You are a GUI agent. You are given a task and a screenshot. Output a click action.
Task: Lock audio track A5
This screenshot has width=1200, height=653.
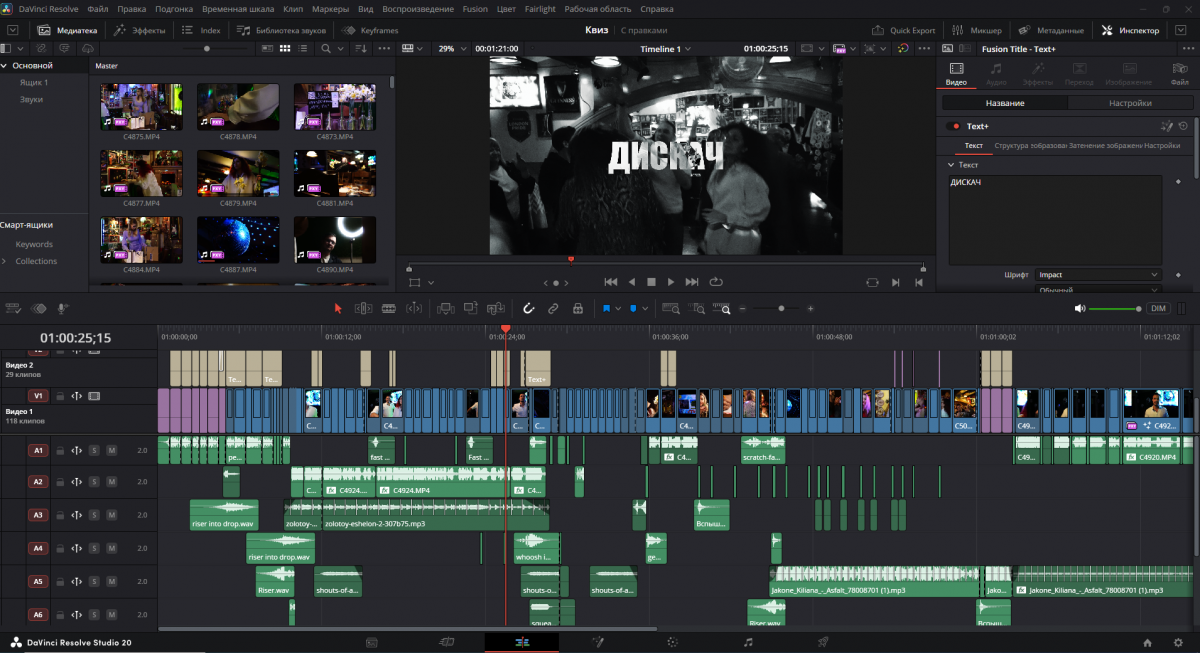point(60,581)
